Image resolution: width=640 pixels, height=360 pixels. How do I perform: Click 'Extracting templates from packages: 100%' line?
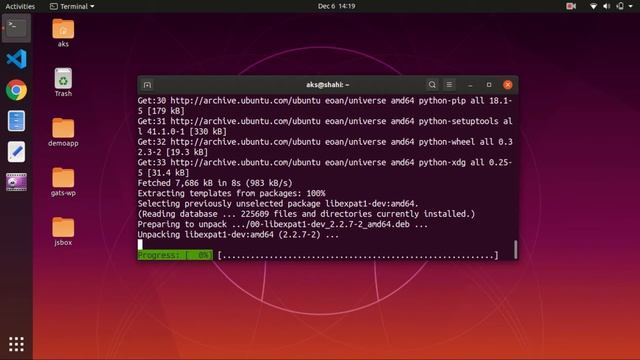tap(231, 193)
